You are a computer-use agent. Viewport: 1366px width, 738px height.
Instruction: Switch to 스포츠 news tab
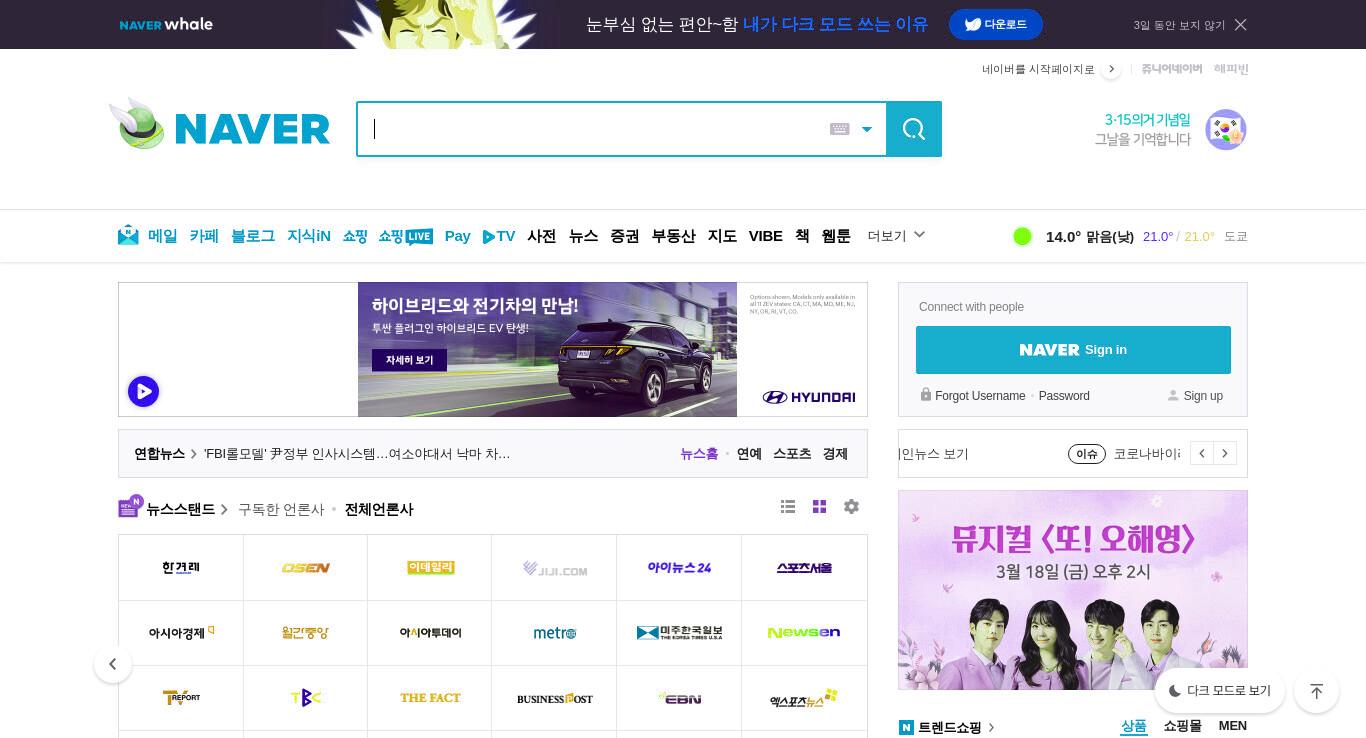point(792,454)
